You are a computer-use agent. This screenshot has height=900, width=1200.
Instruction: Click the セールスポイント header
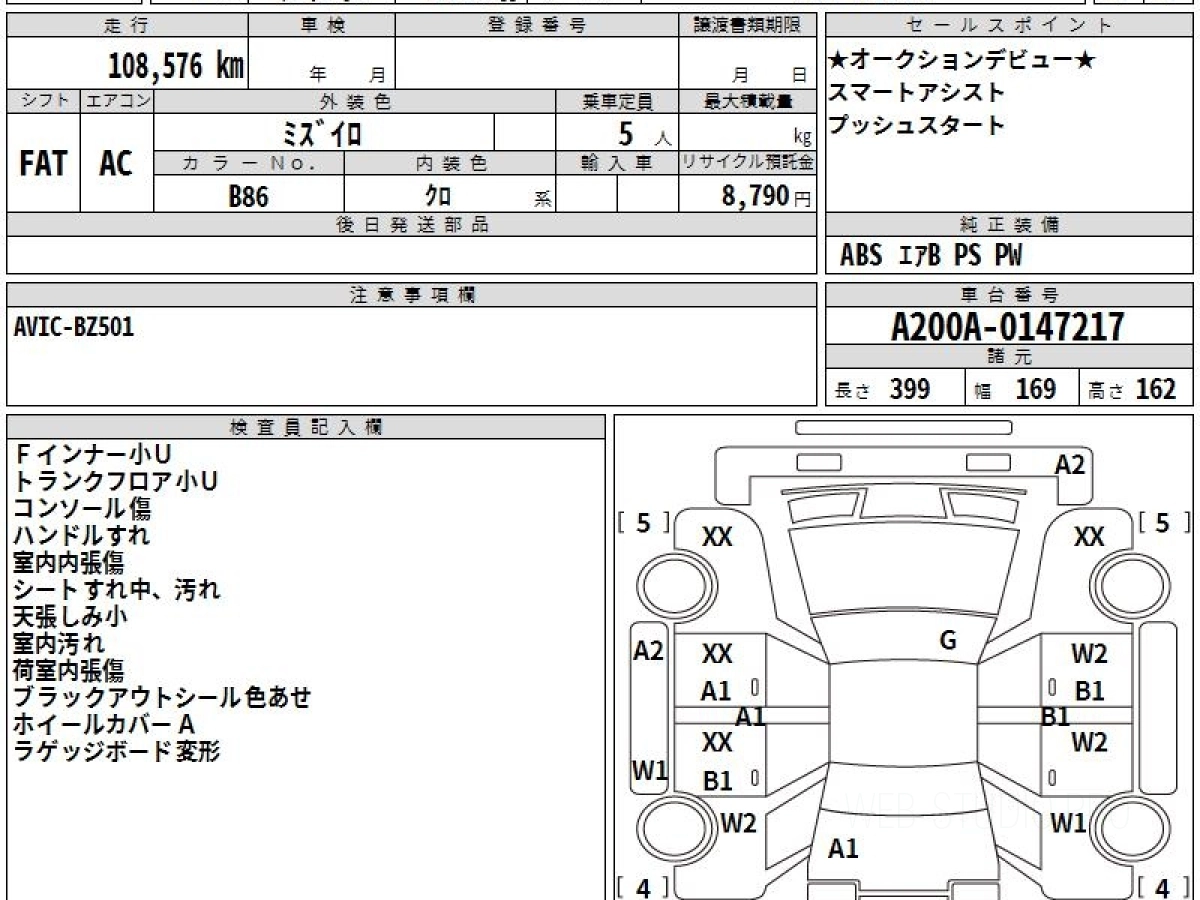click(x=1009, y=27)
